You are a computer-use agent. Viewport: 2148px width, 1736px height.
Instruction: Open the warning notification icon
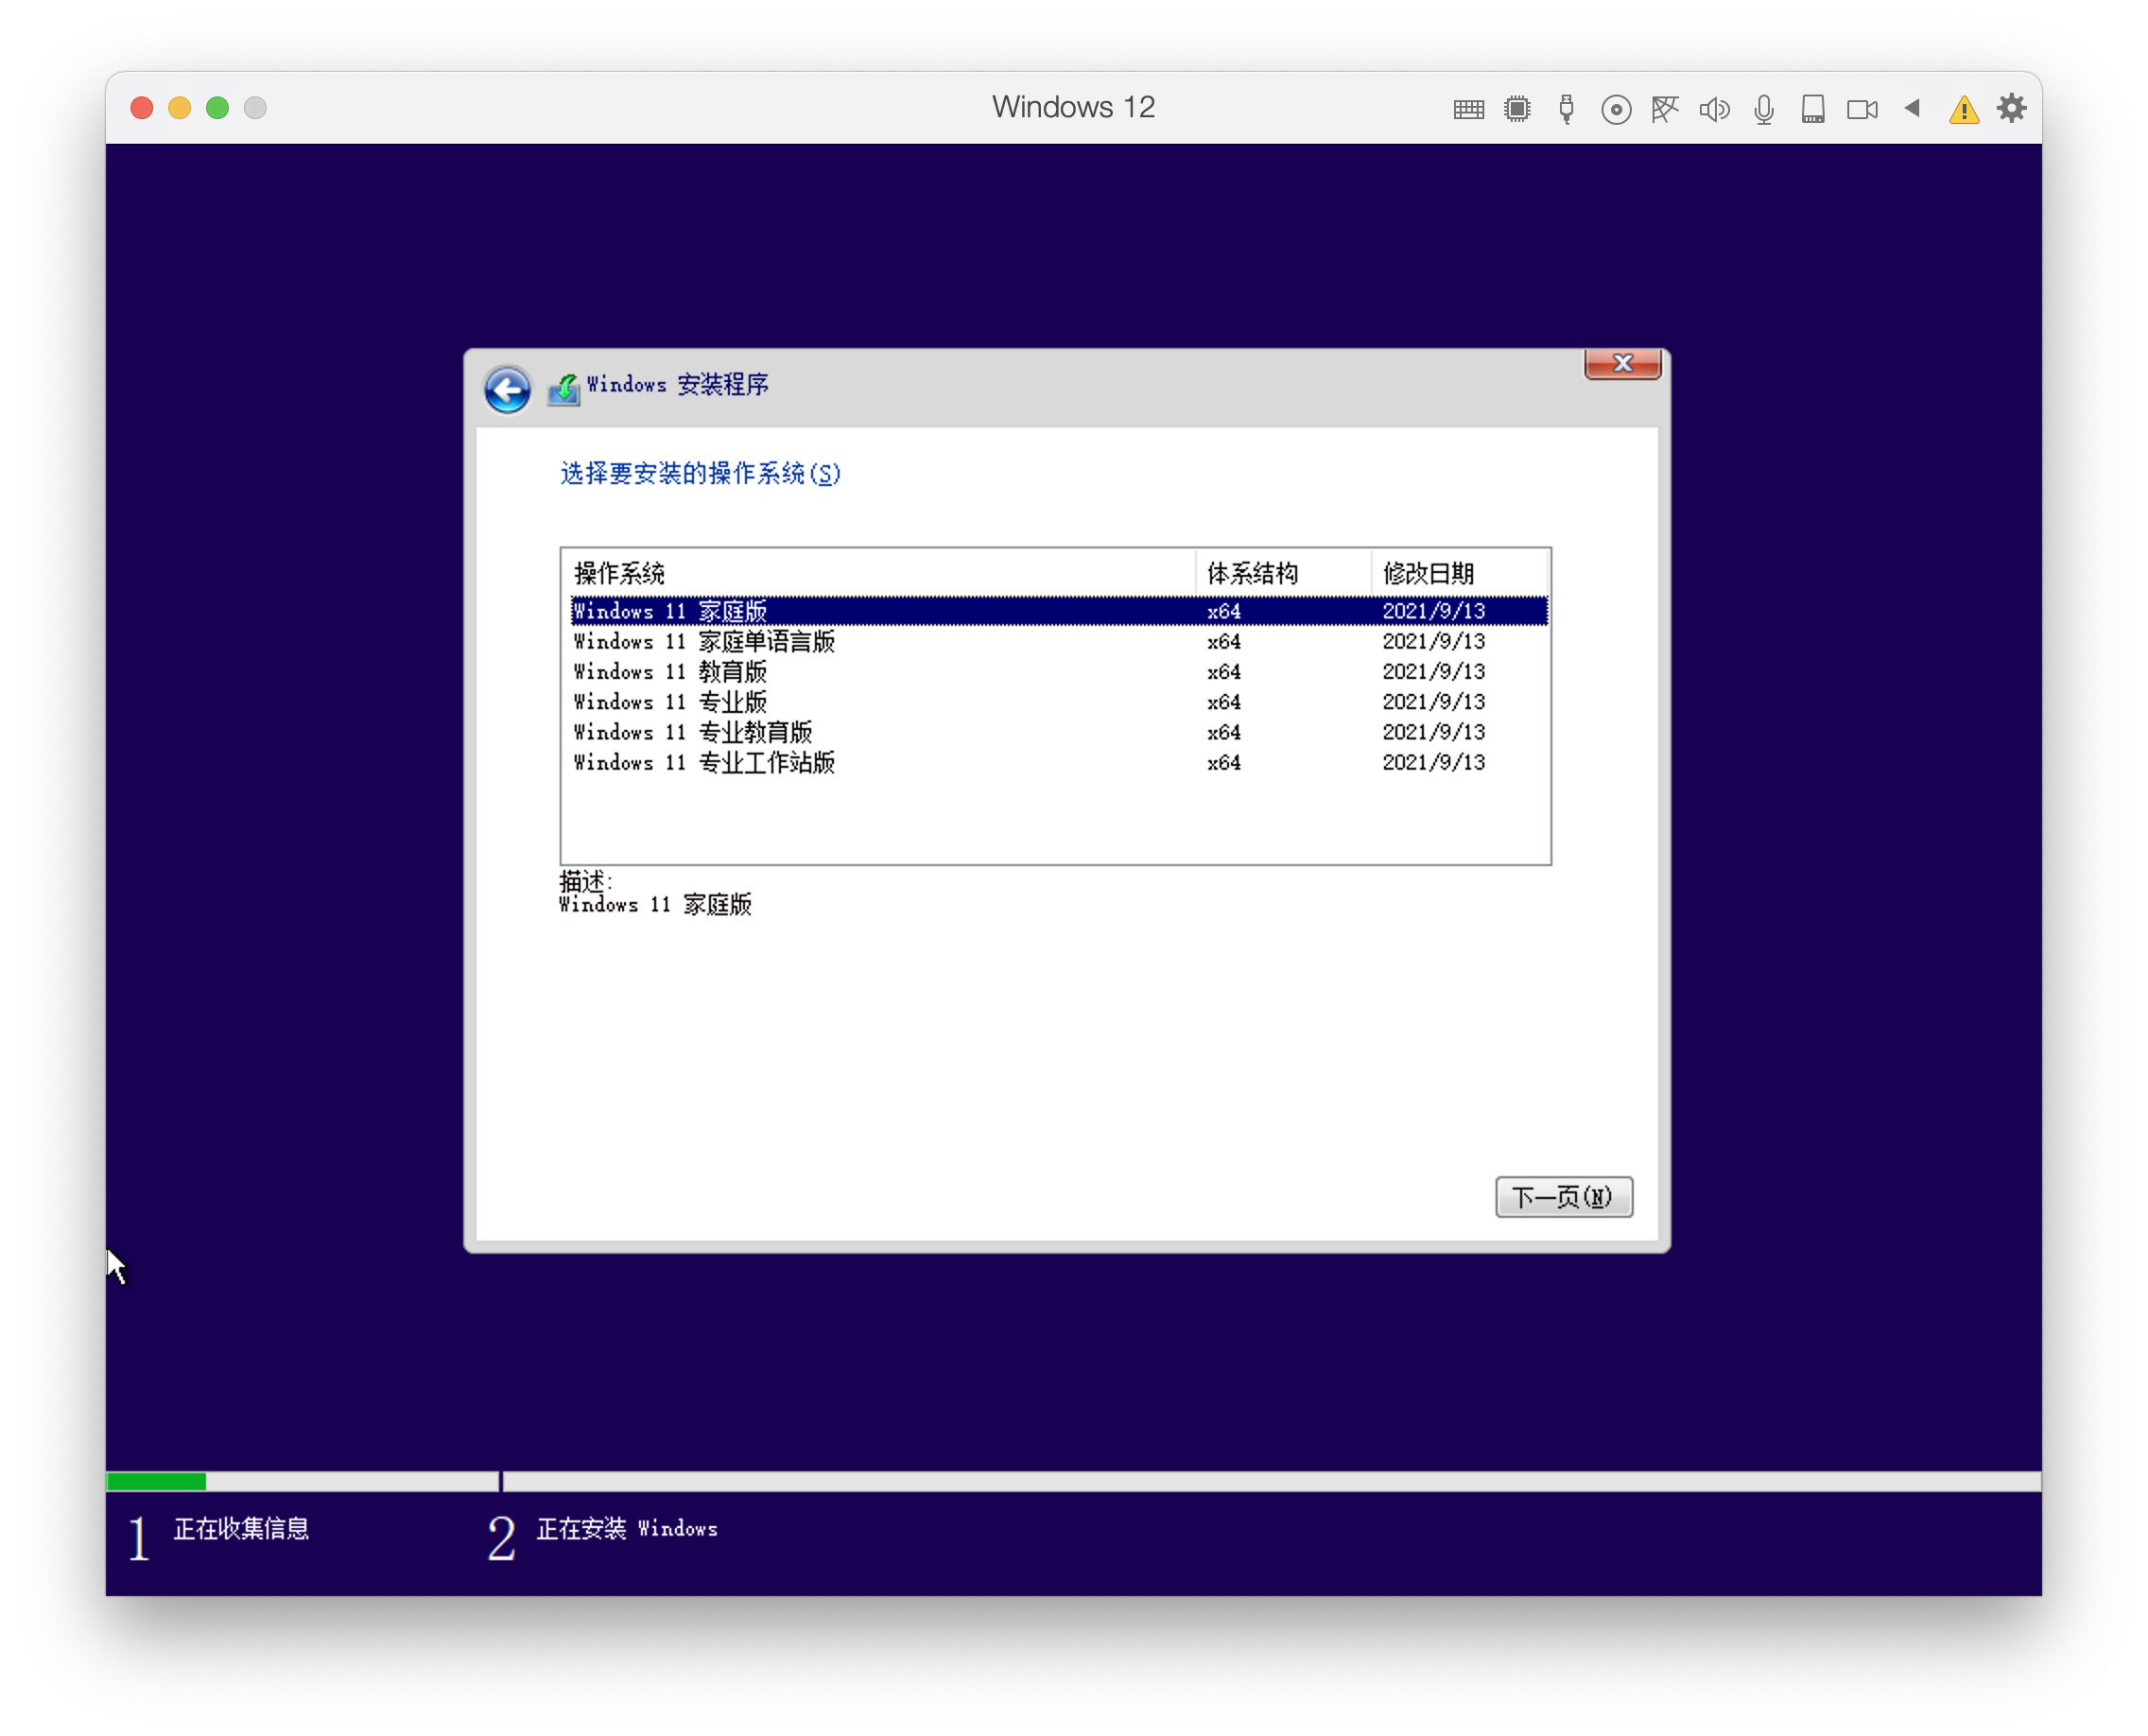pyautogui.click(x=1963, y=108)
